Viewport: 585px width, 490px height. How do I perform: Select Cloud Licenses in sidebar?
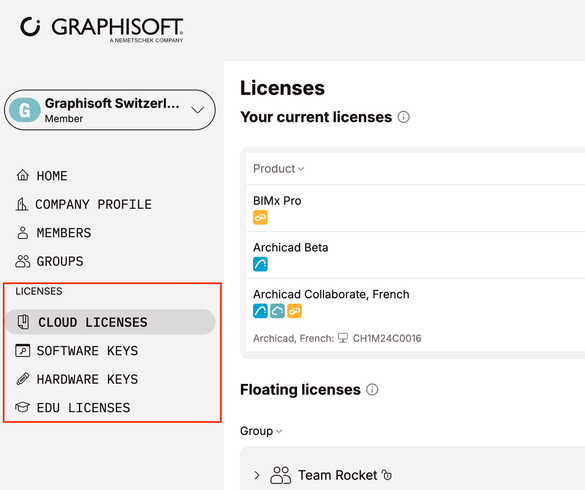110,322
